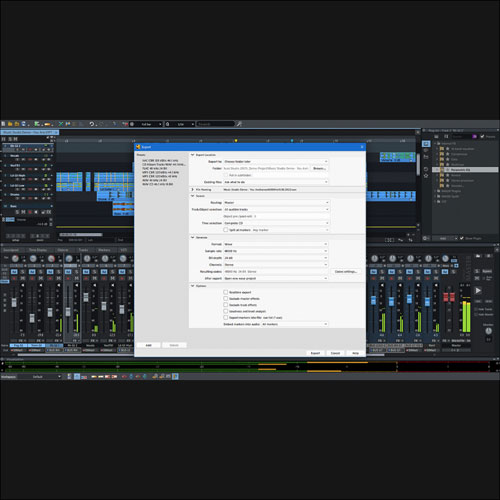
Task: Solo the Bass track in the track header
Action: 17,212
